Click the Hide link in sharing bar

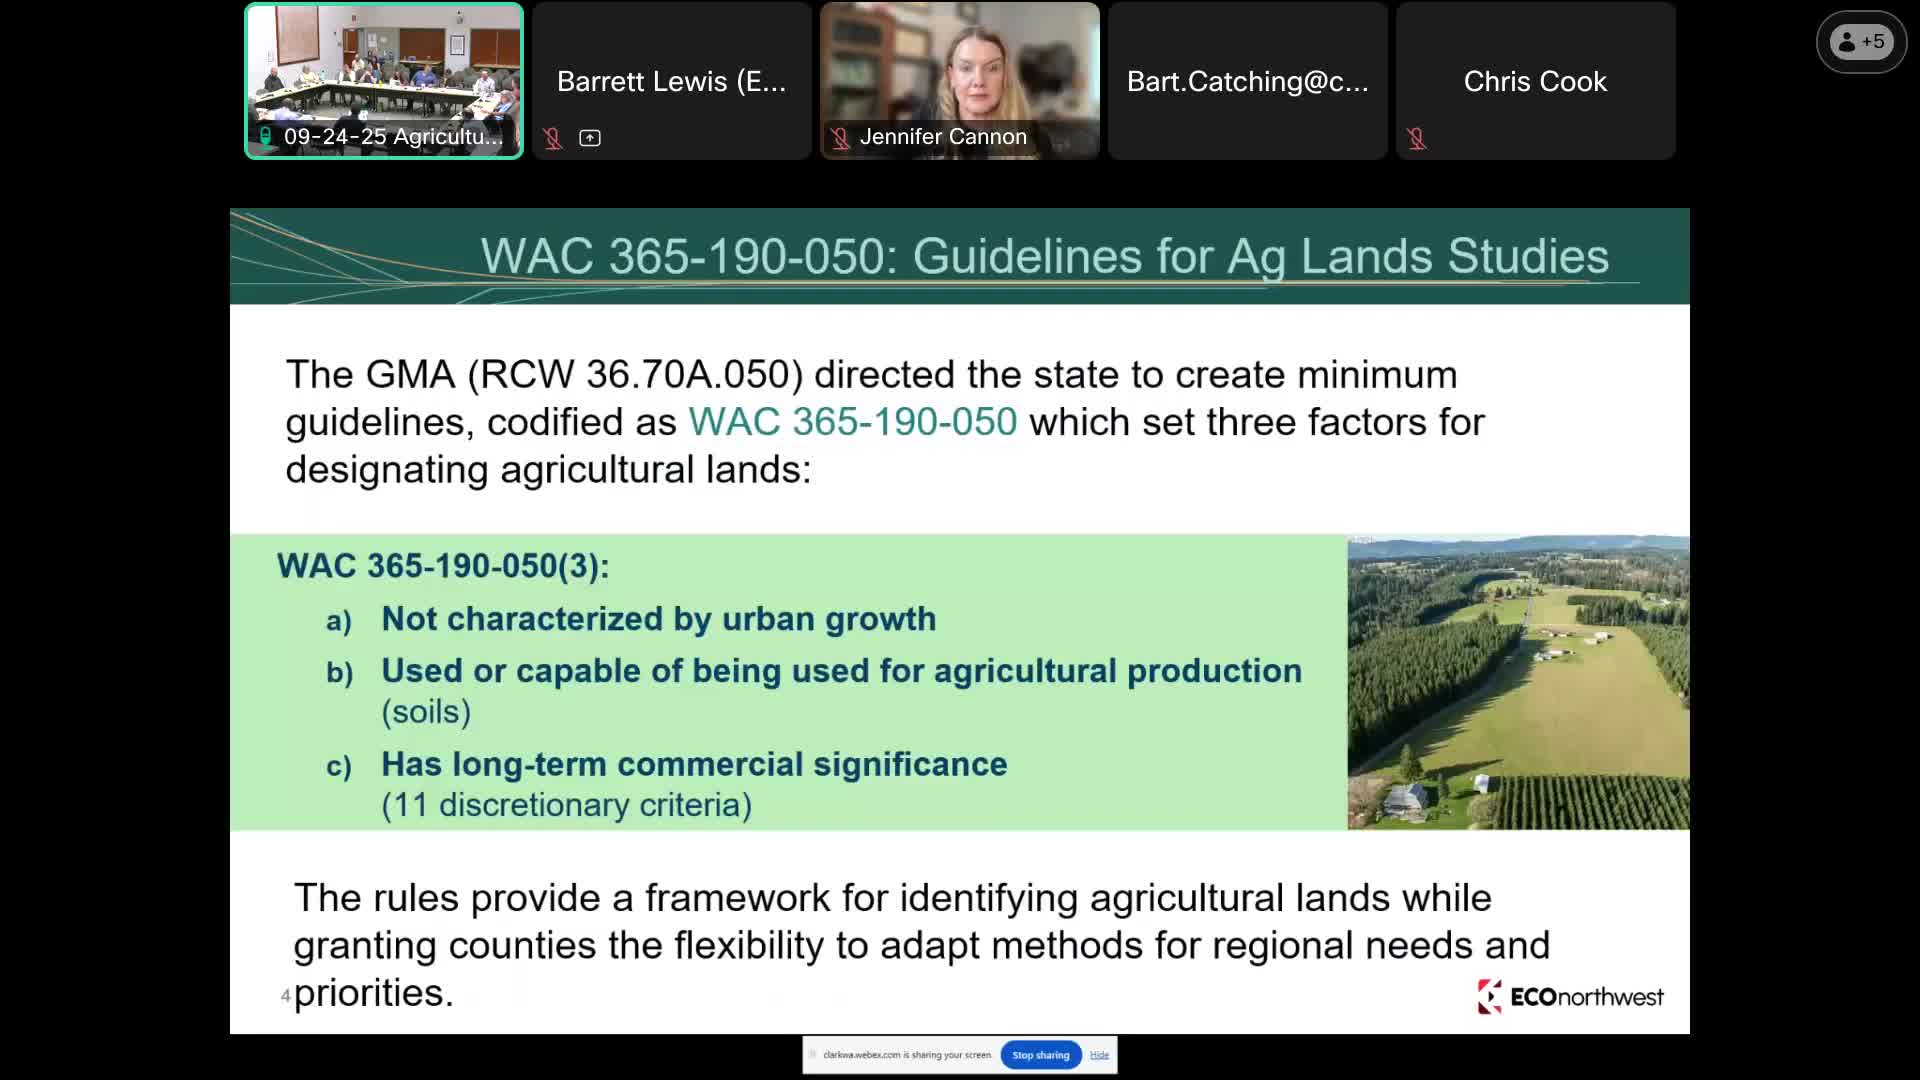coord(1099,1055)
